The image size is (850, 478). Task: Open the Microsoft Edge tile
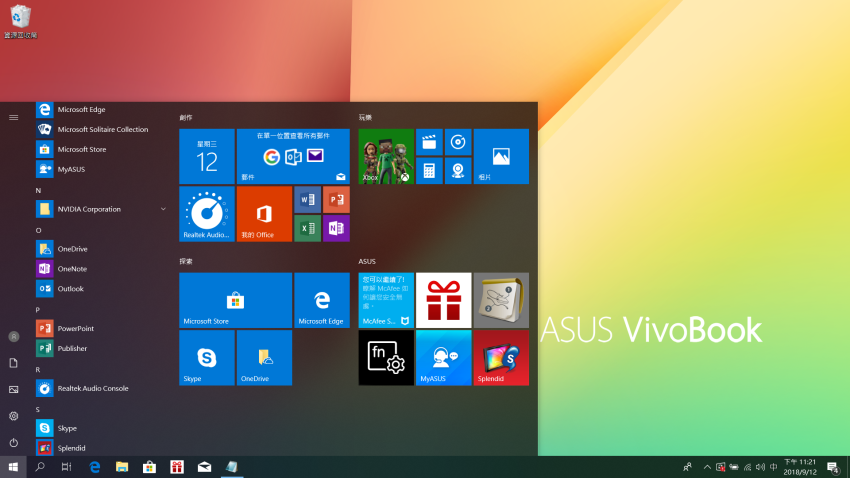(321, 300)
